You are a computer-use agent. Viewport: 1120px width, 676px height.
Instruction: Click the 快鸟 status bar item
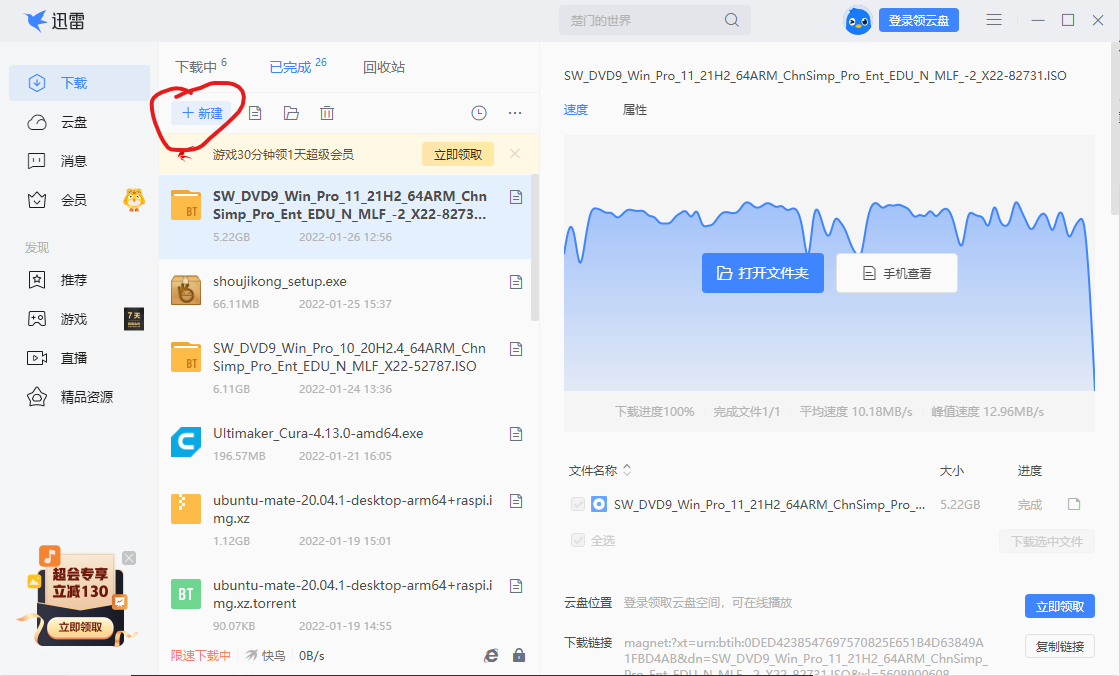[x=265, y=655]
